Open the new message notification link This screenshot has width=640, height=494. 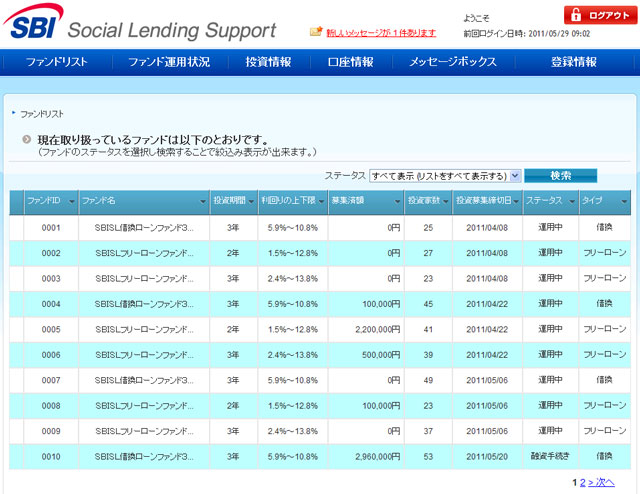click(381, 33)
